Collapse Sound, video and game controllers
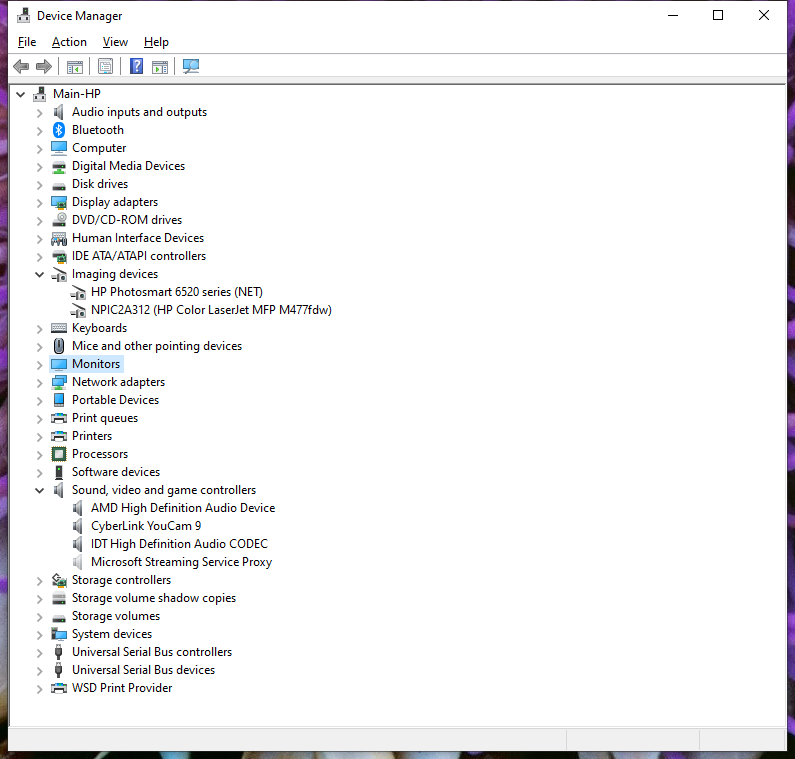This screenshot has height=759, width=795. coord(40,490)
